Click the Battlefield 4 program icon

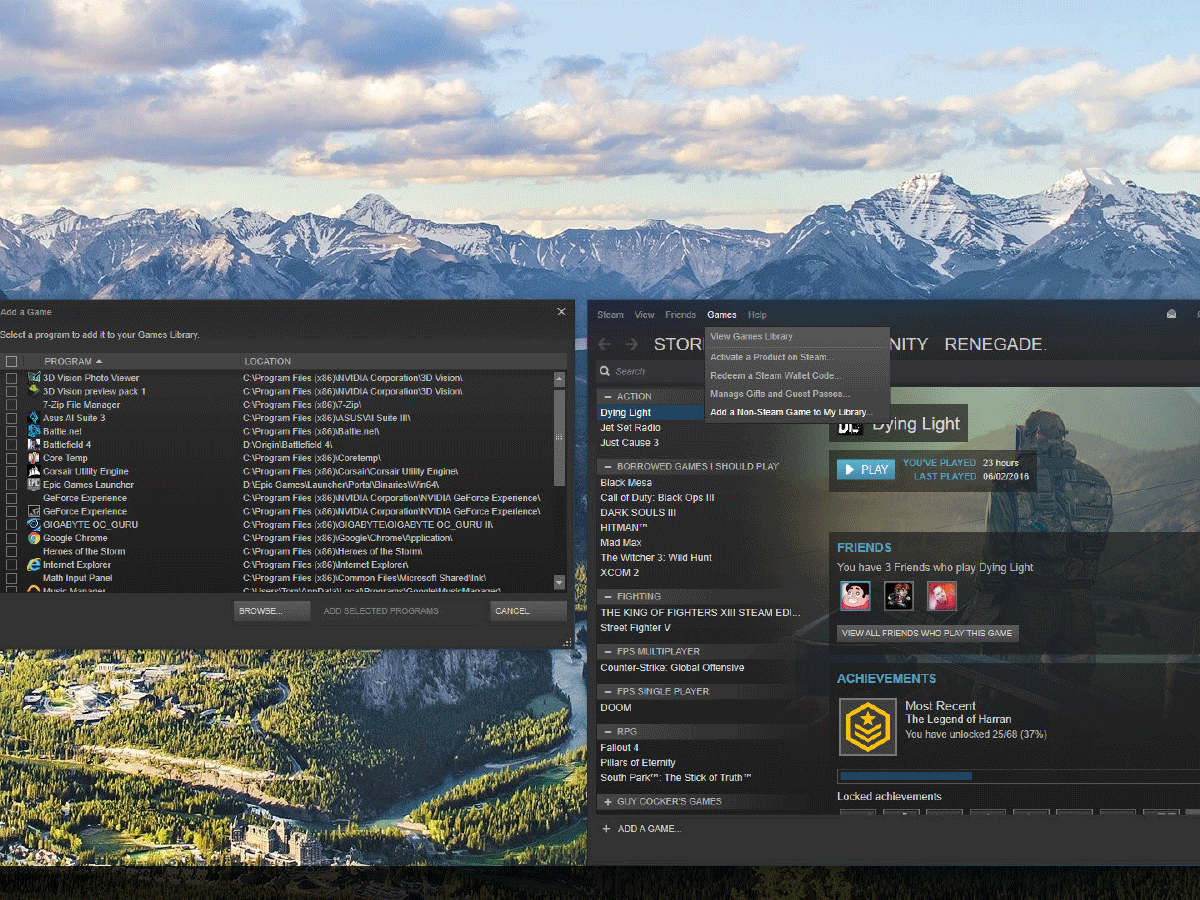(34, 444)
